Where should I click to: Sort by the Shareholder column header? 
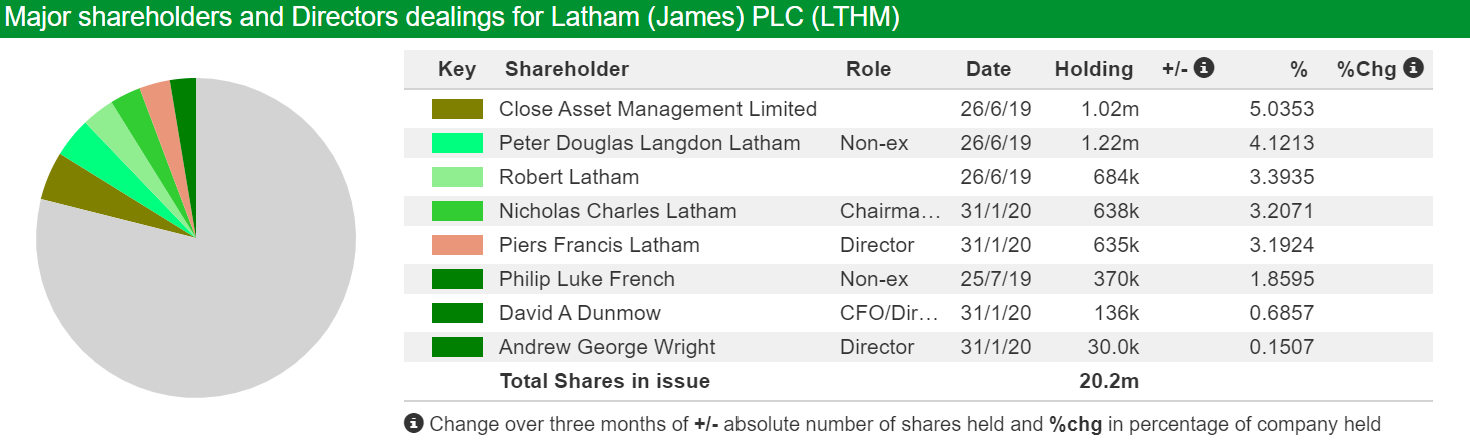[567, 69]
